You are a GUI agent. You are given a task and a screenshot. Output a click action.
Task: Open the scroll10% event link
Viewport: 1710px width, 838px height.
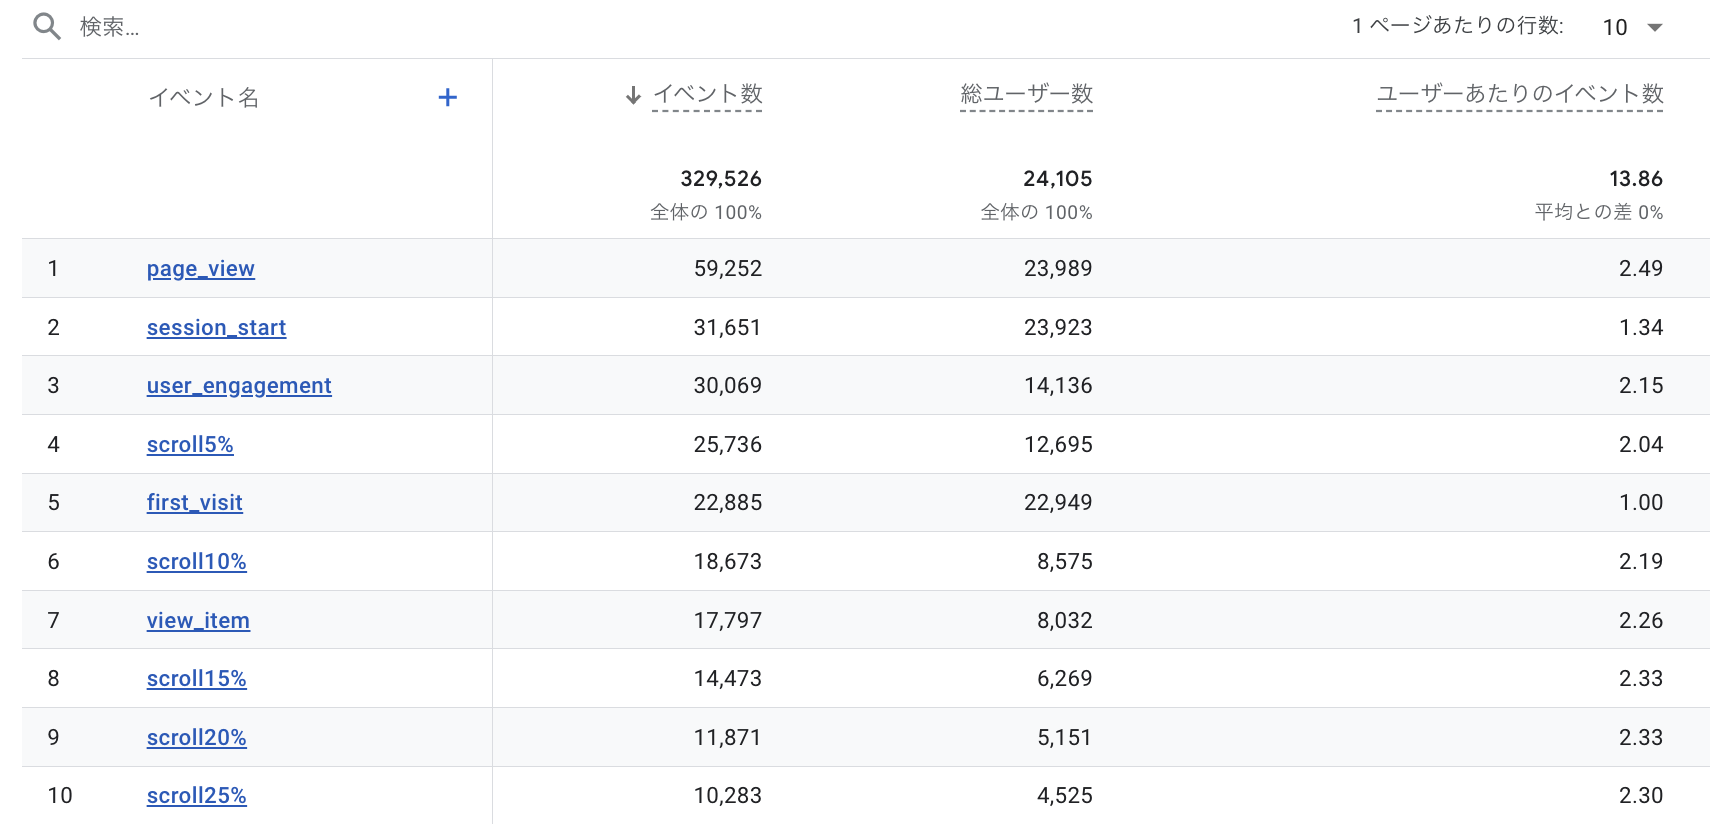click(x=196, y=562)
